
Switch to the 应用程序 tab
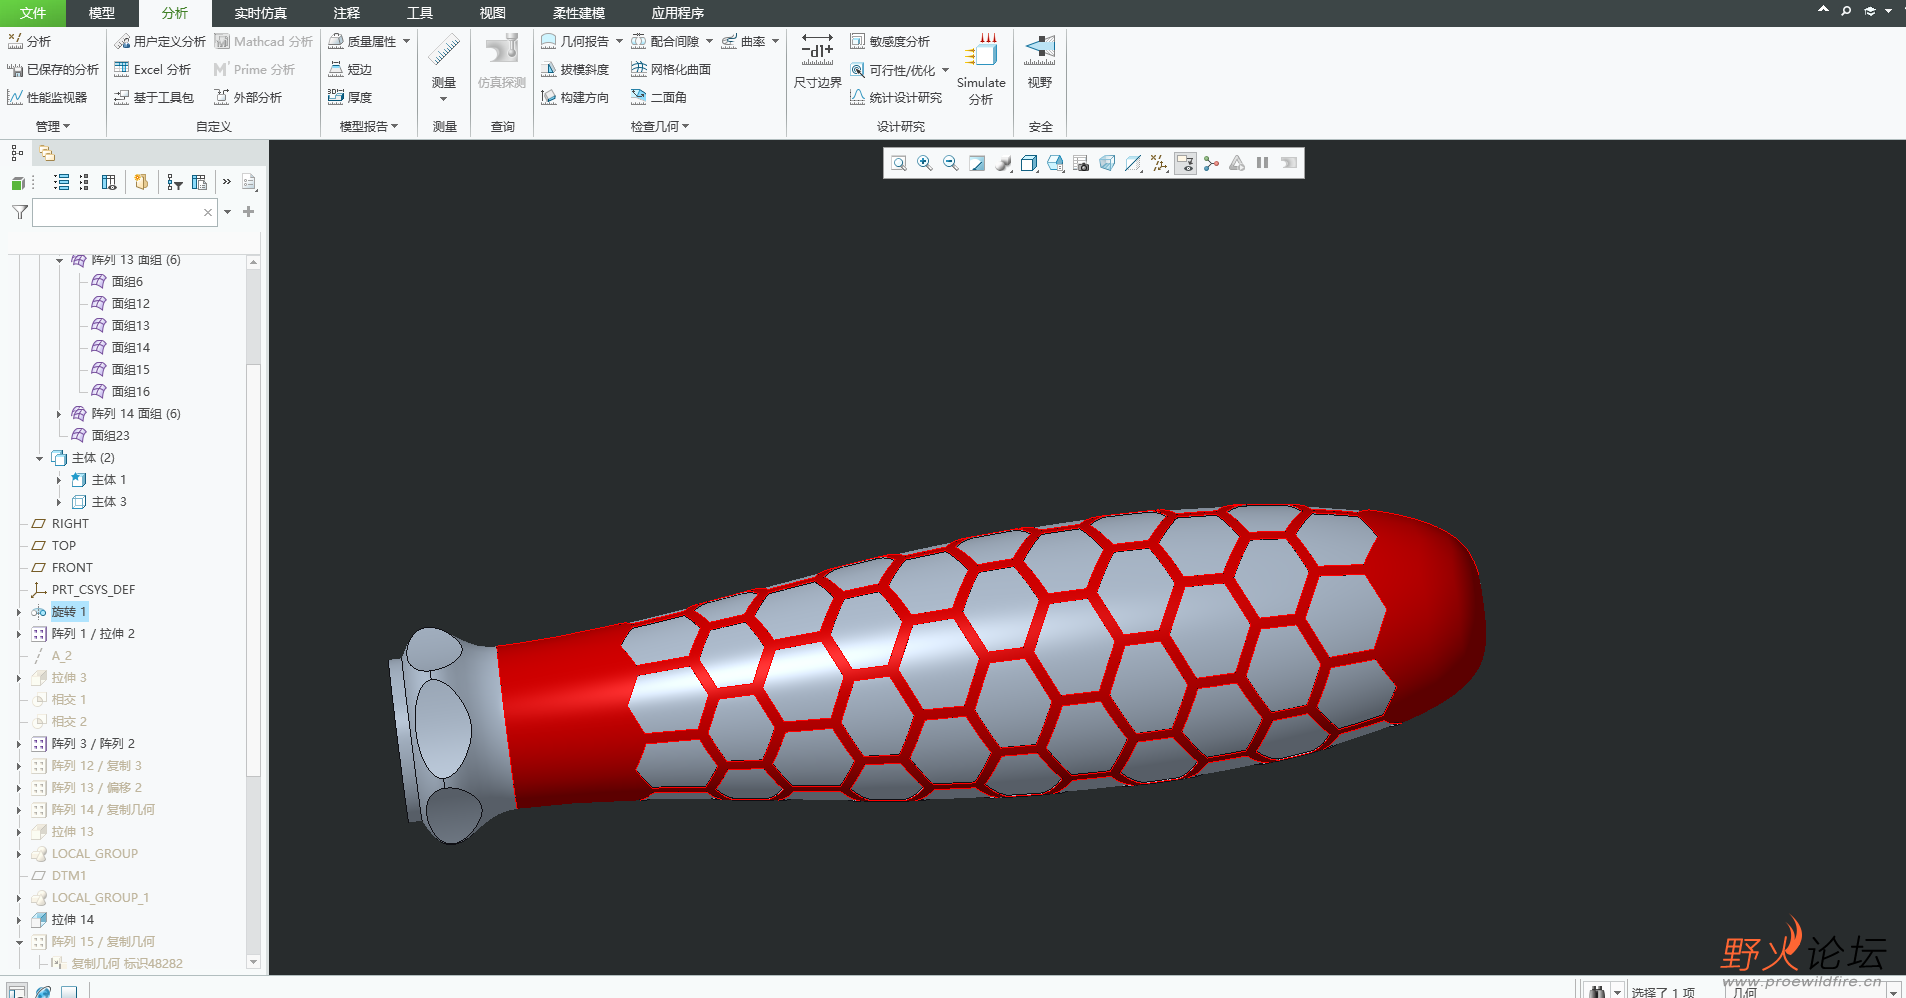coord(678,13)
